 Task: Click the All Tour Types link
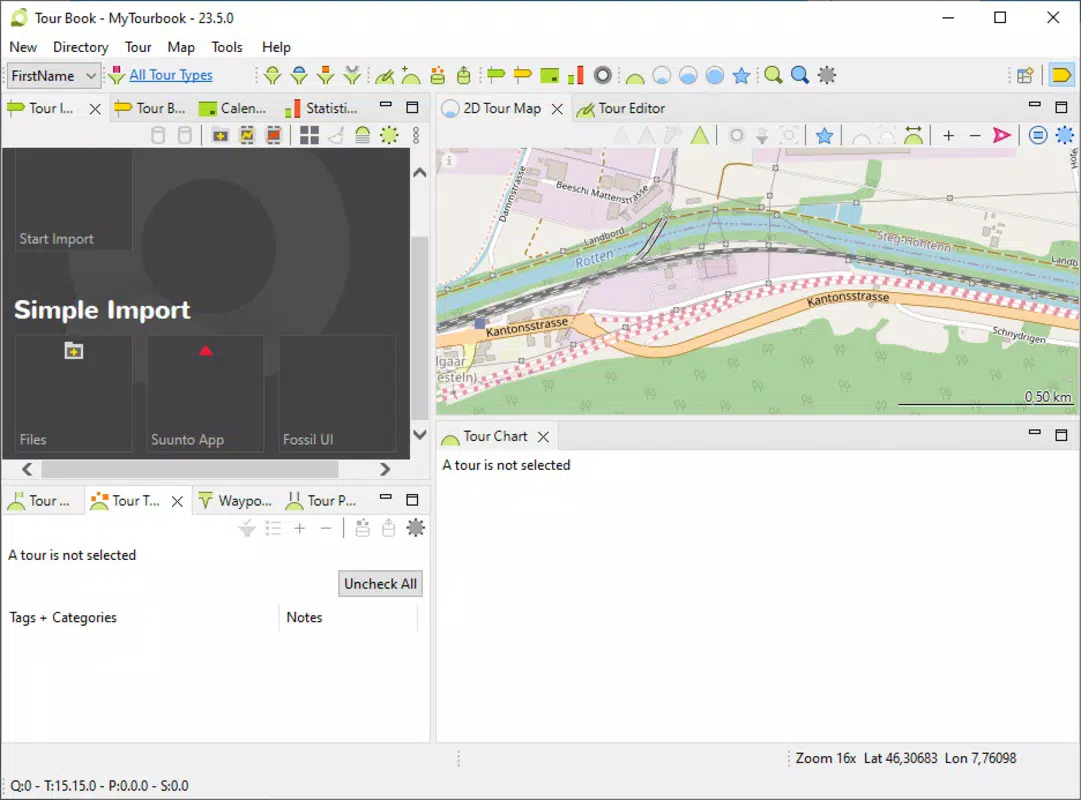pyautogui.click(x=170, y=75)
